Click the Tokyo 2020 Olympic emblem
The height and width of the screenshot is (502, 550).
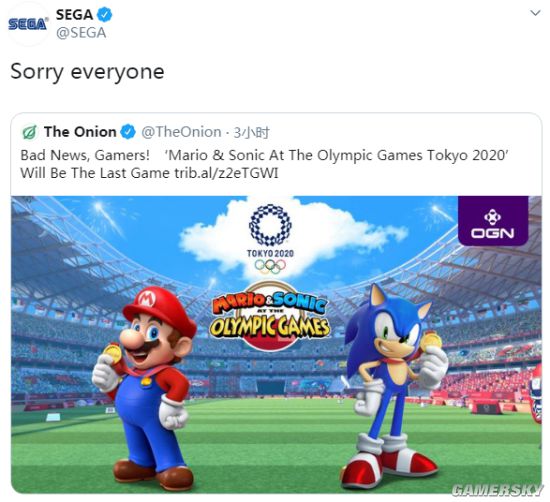[270, 240]
